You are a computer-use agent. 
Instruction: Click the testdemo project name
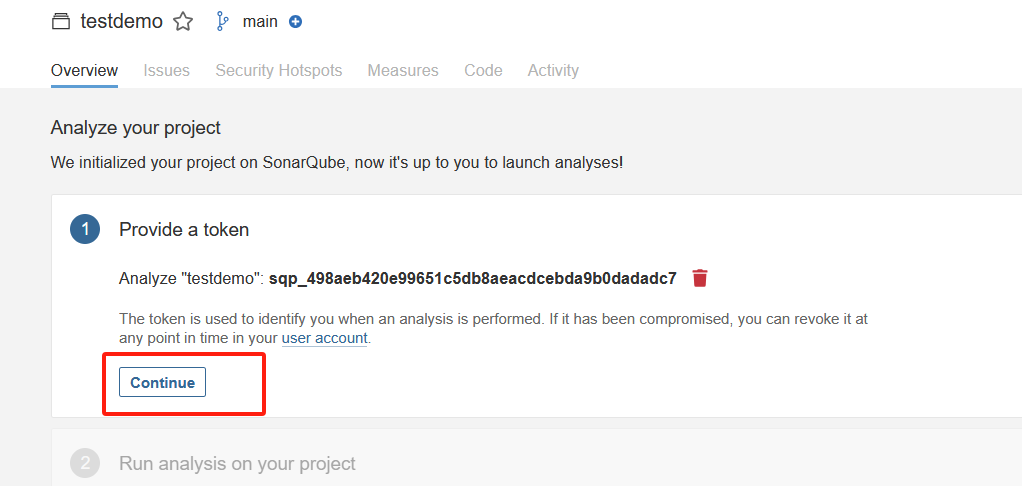point(121,21)
